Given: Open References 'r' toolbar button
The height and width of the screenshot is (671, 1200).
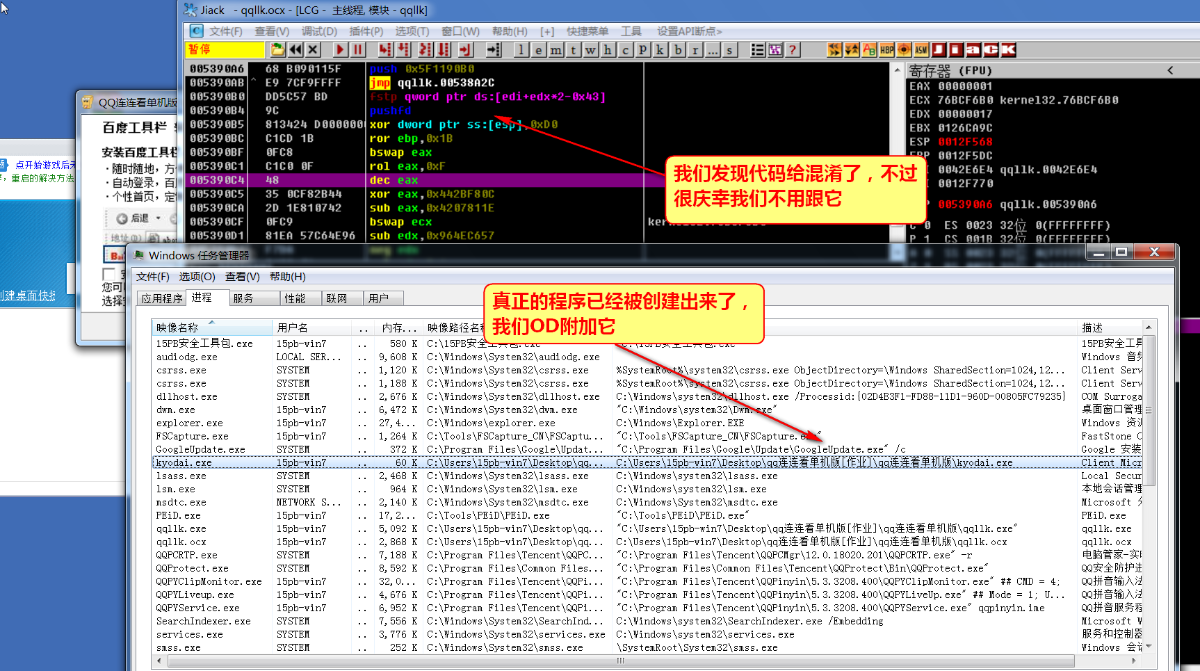Looking at the screenshot, I should pyautogui.click(x=695, y=49).
